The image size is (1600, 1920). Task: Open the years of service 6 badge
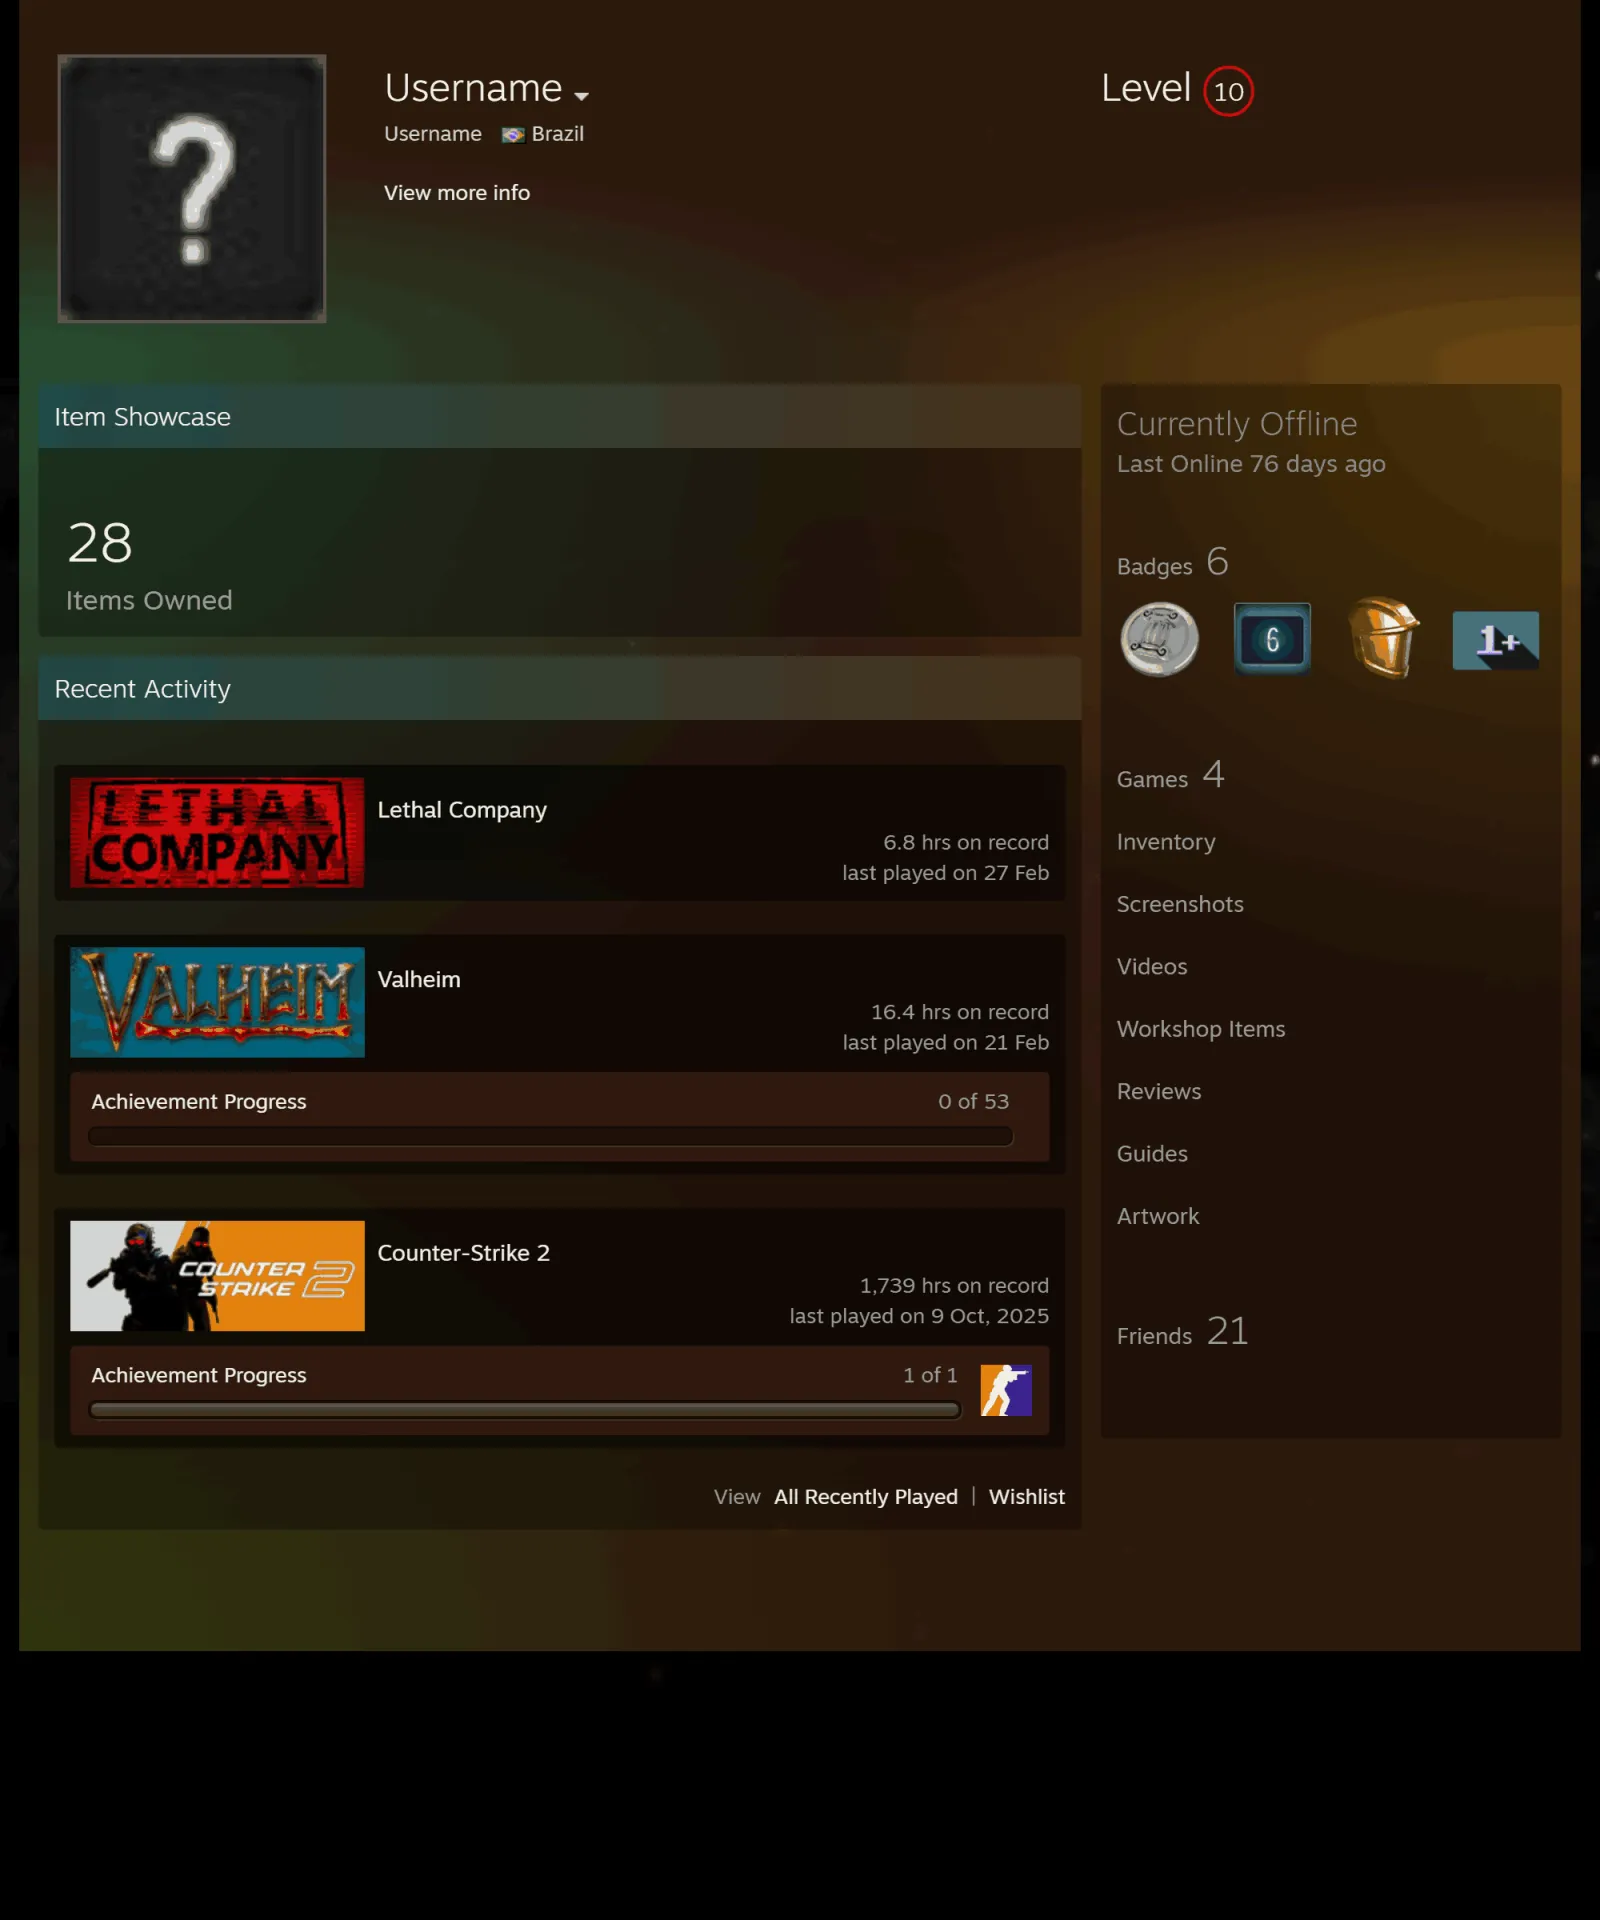1272,640
